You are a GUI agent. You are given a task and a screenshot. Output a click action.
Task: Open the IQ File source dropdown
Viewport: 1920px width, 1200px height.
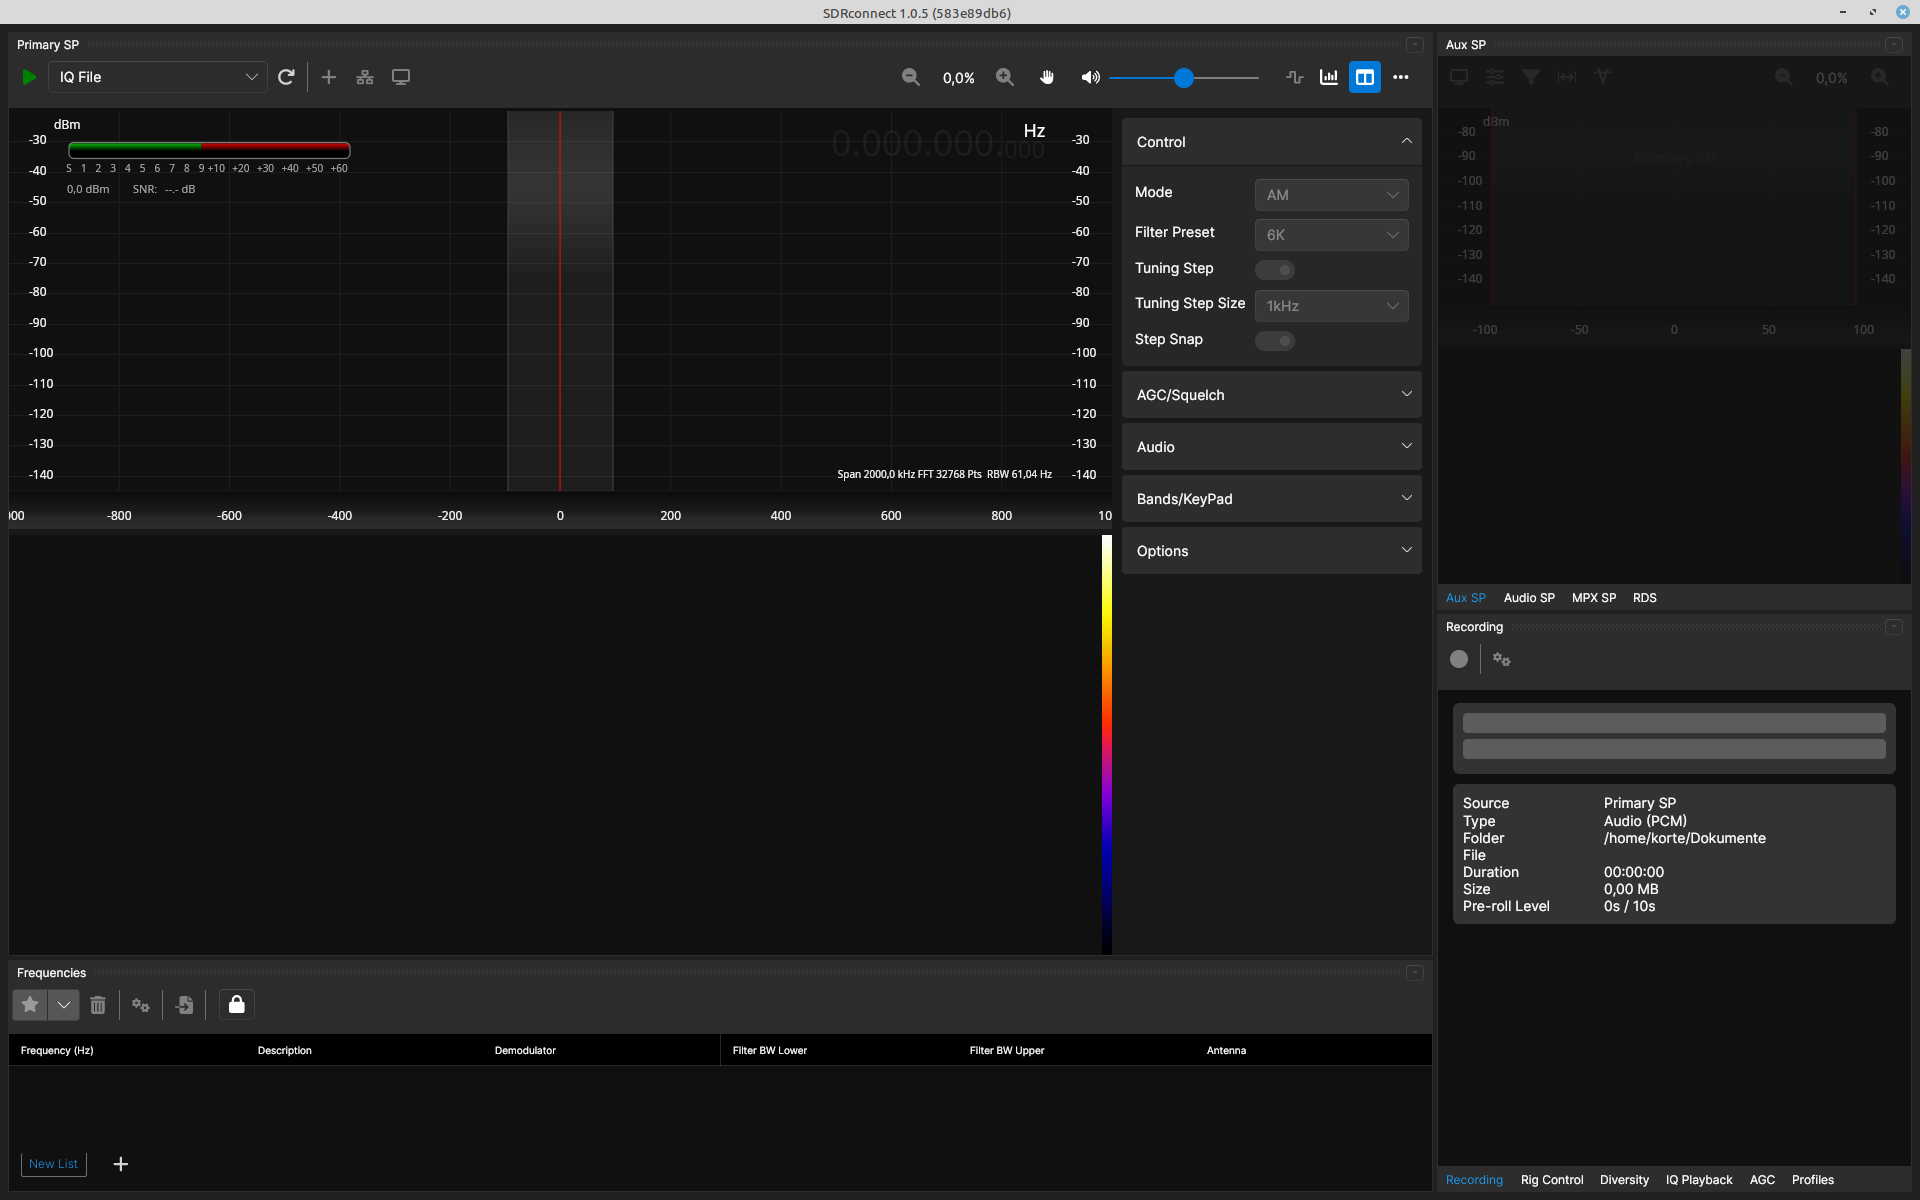pos(158,77)
